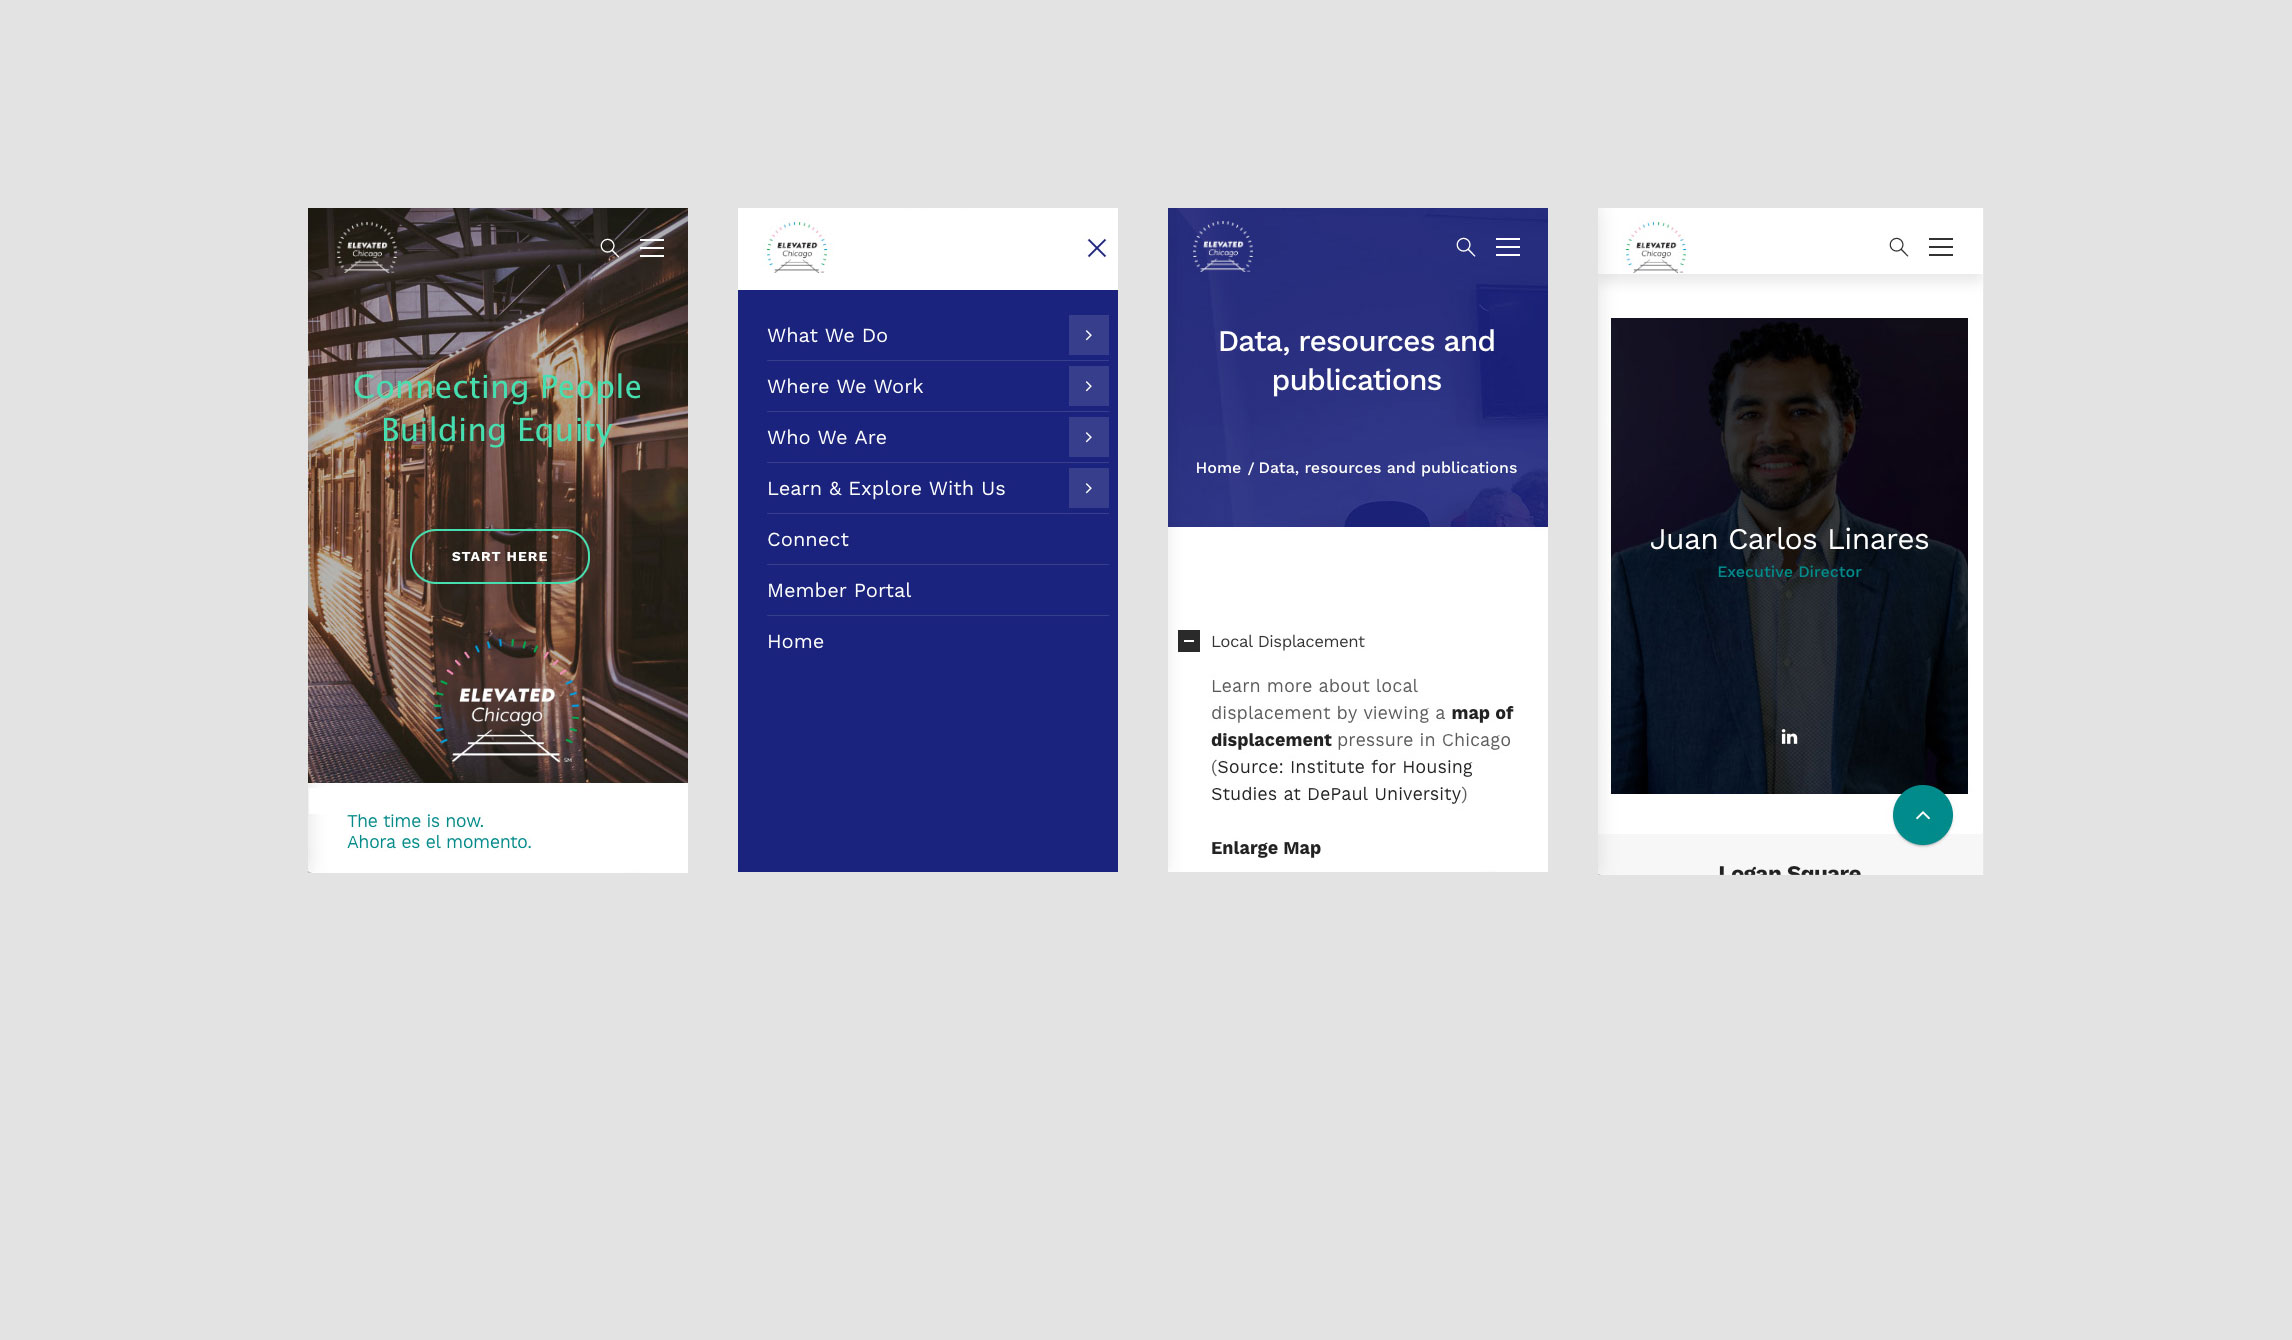The width and height of the screenshot is (2292, 1340).
Task: Click the teal scroll-to-top arrow button
Action: coord(1922,815)
